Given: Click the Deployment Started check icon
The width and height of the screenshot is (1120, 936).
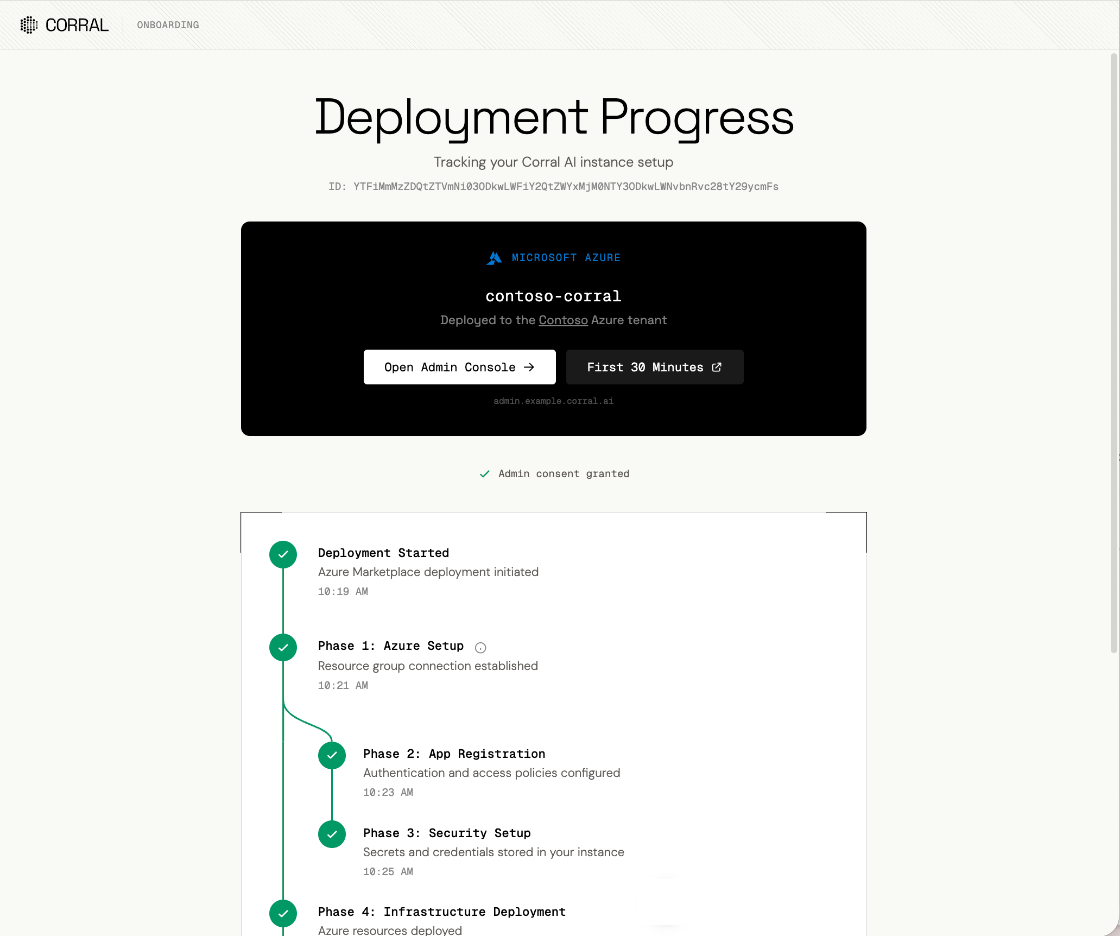Looking at the screenshot, I should 283,554.
